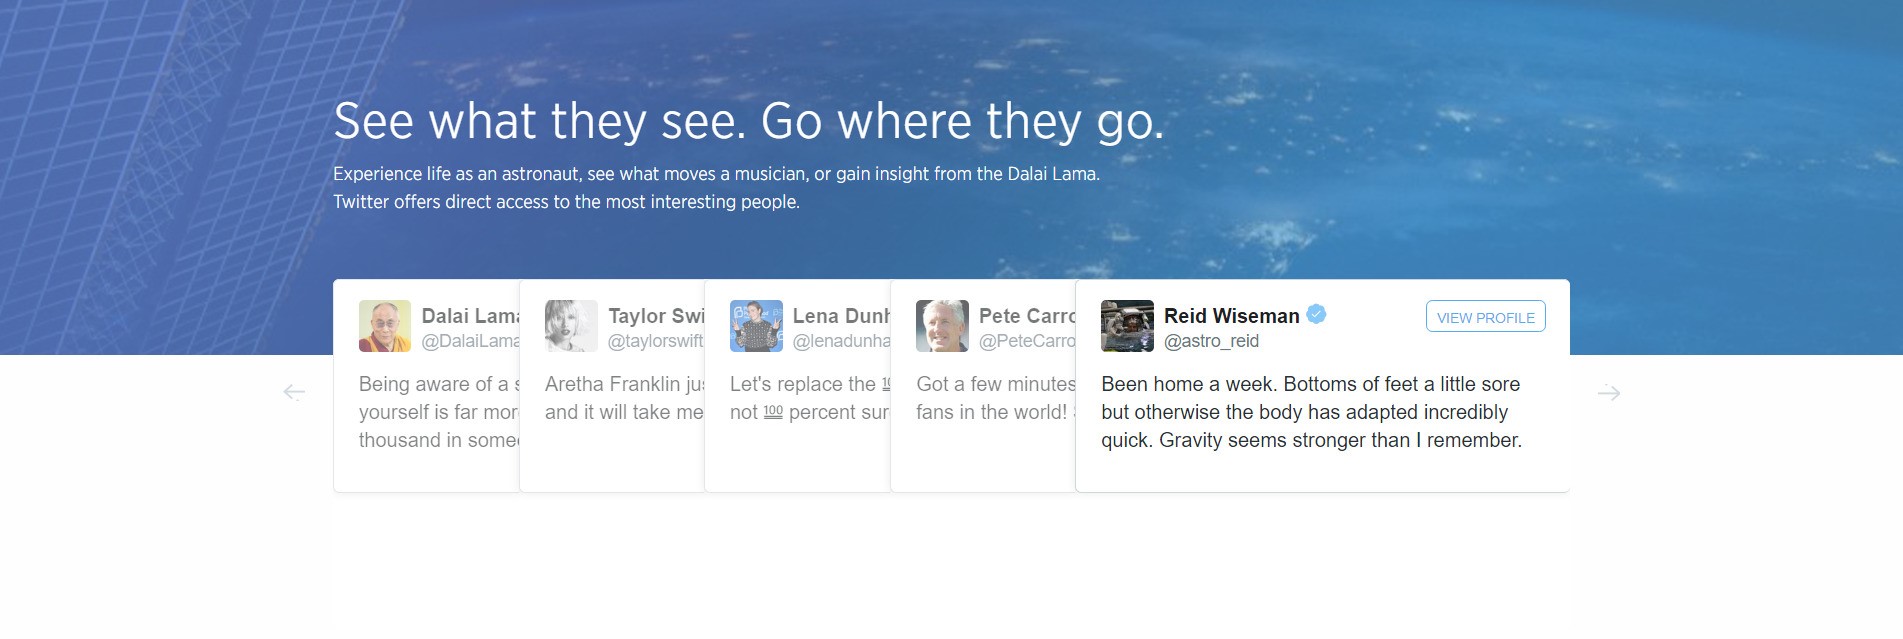Select the Lena Dunham card name

click(x=841, y=316)
